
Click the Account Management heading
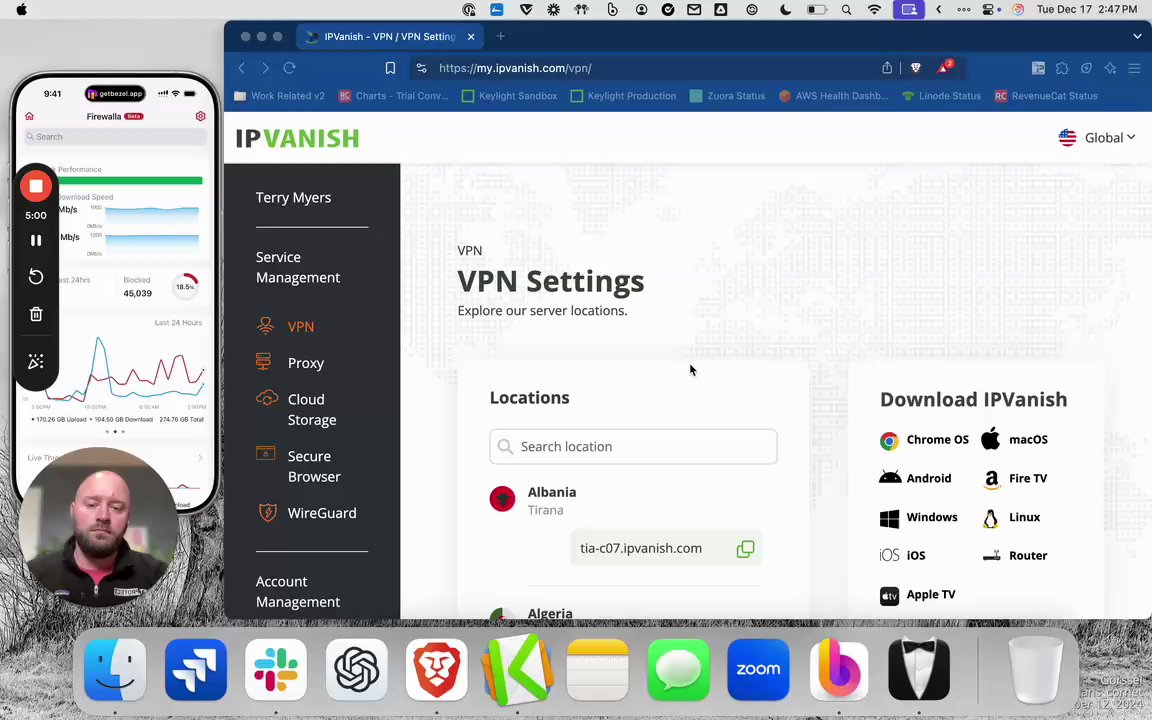pos(298,591)
